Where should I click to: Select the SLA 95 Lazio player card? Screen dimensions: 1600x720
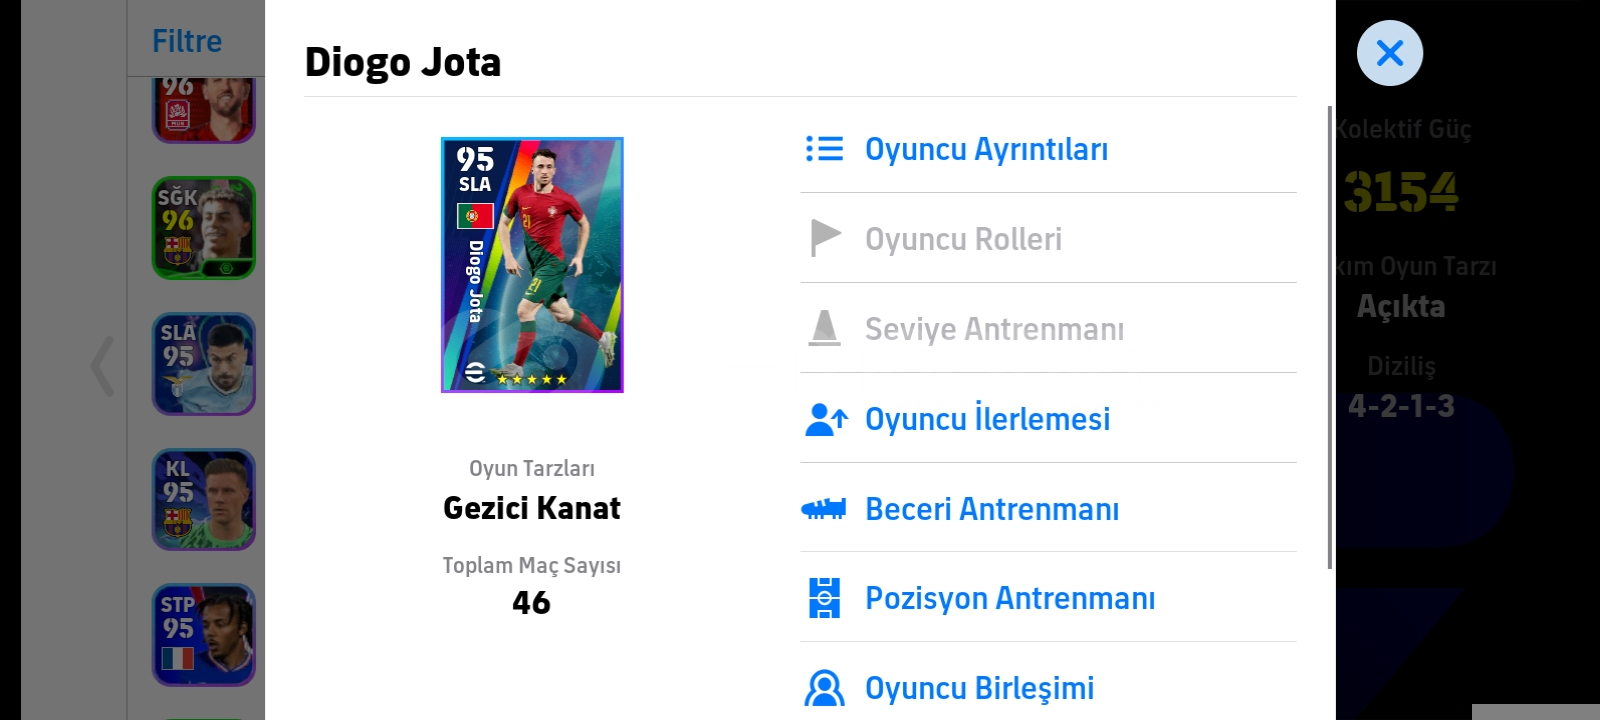pos(204,364)
